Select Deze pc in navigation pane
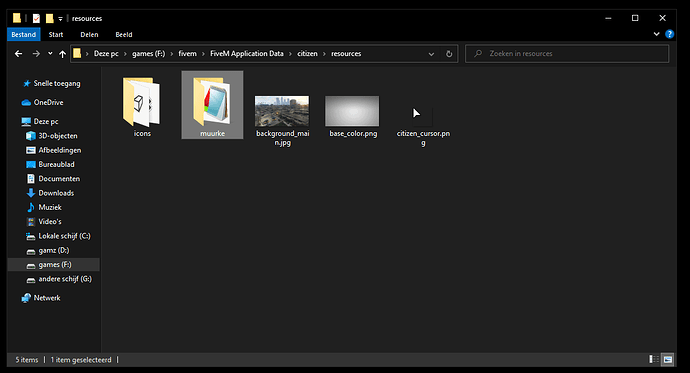 (x=40, y=121)
